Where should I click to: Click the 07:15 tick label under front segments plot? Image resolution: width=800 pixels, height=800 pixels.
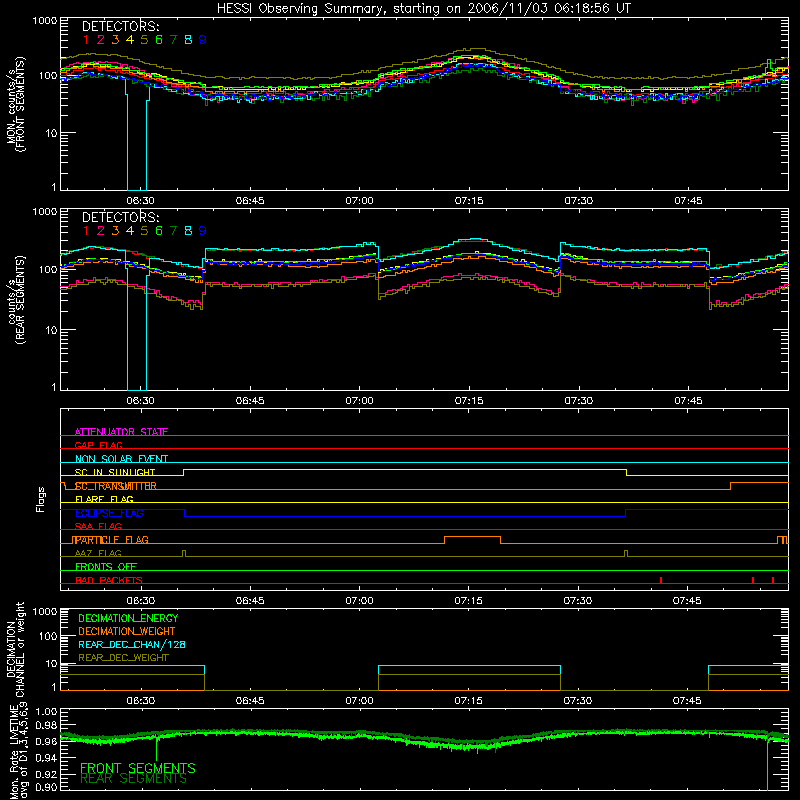[x=469, y=201]
